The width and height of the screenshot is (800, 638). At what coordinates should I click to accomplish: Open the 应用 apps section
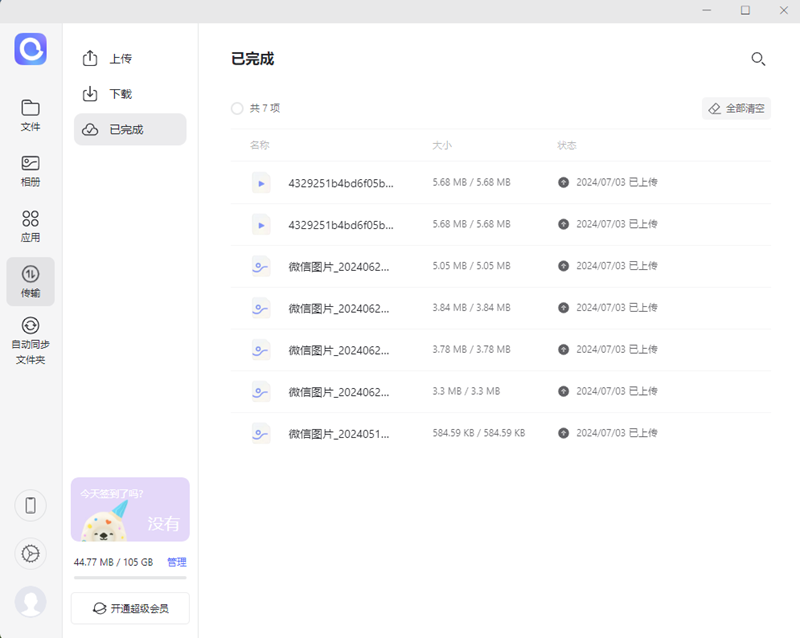point(31,224)
